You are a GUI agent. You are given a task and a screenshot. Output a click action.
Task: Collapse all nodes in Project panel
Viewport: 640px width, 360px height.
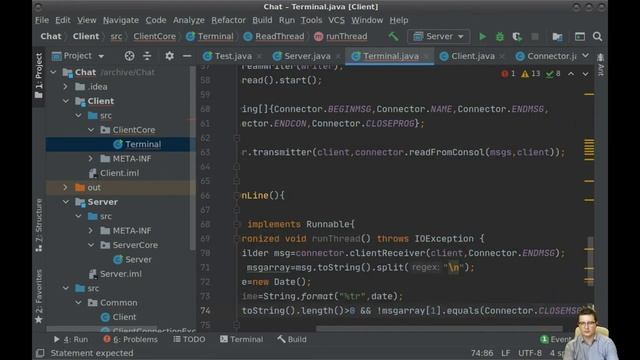(147, 56)
